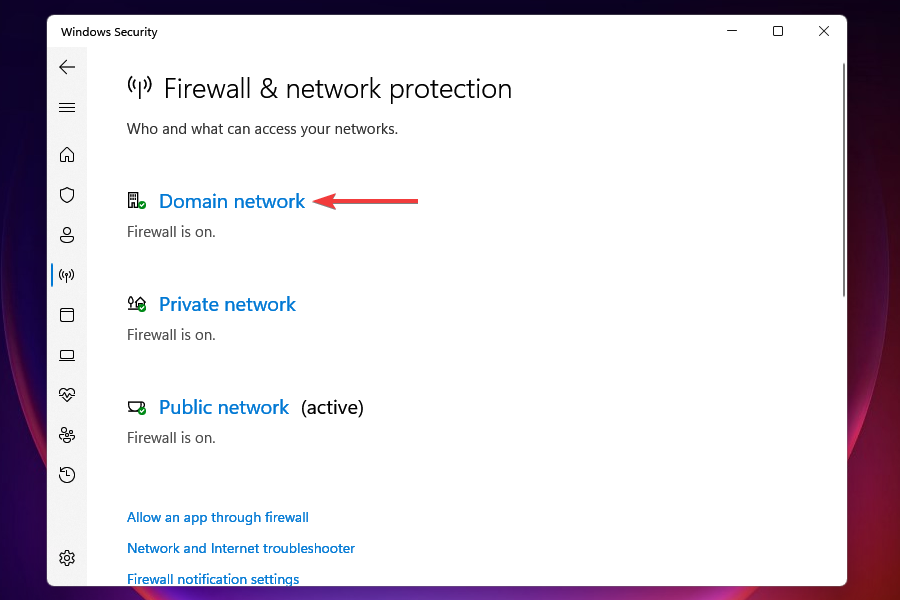
Task: Open the active Public network settings
Action: (x=224, y=407)
